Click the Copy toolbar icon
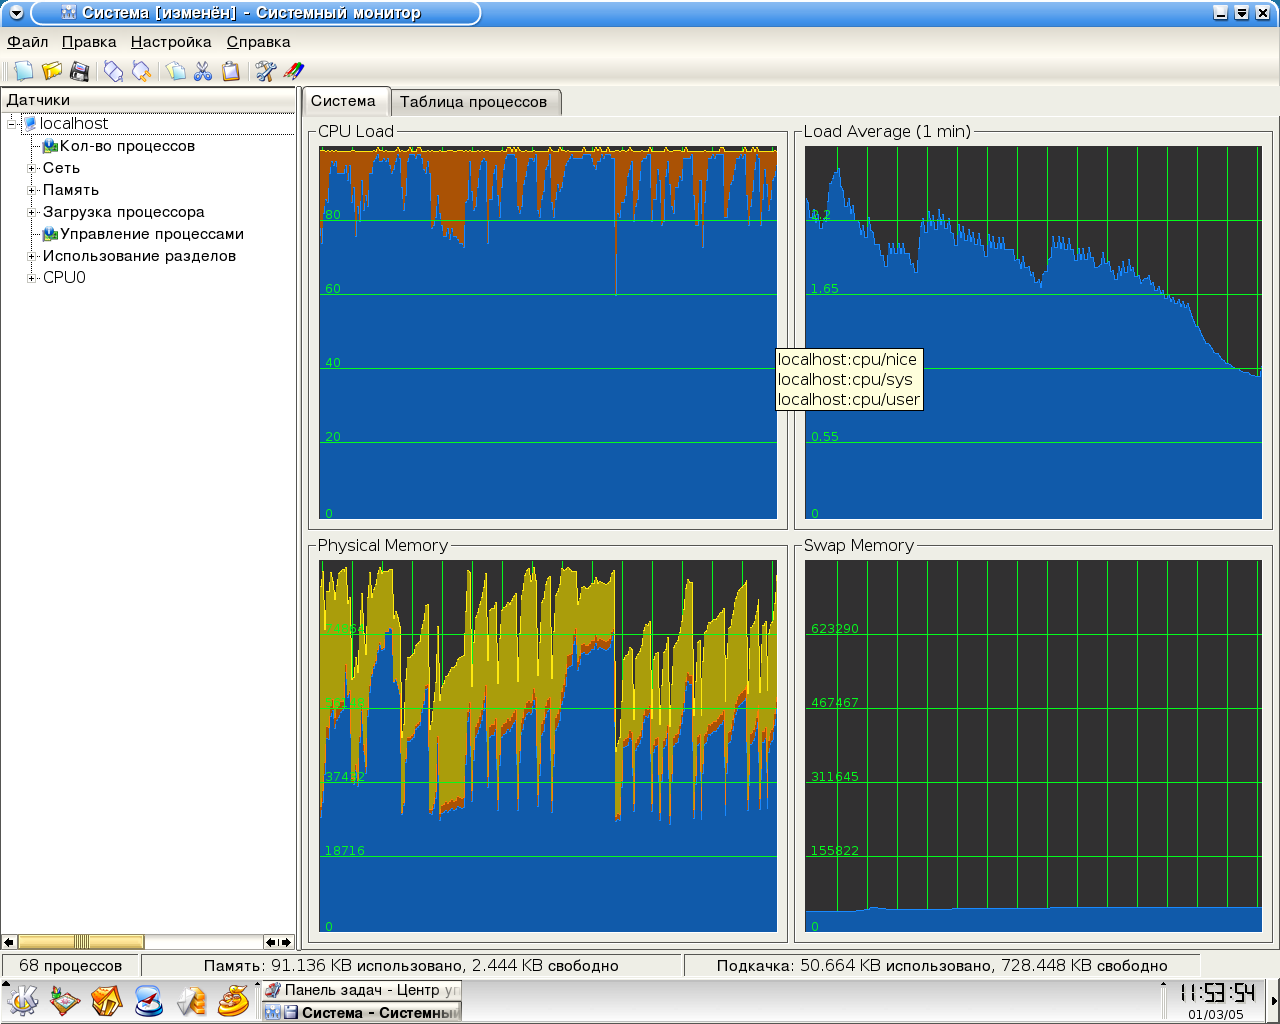 click(175, 71)
